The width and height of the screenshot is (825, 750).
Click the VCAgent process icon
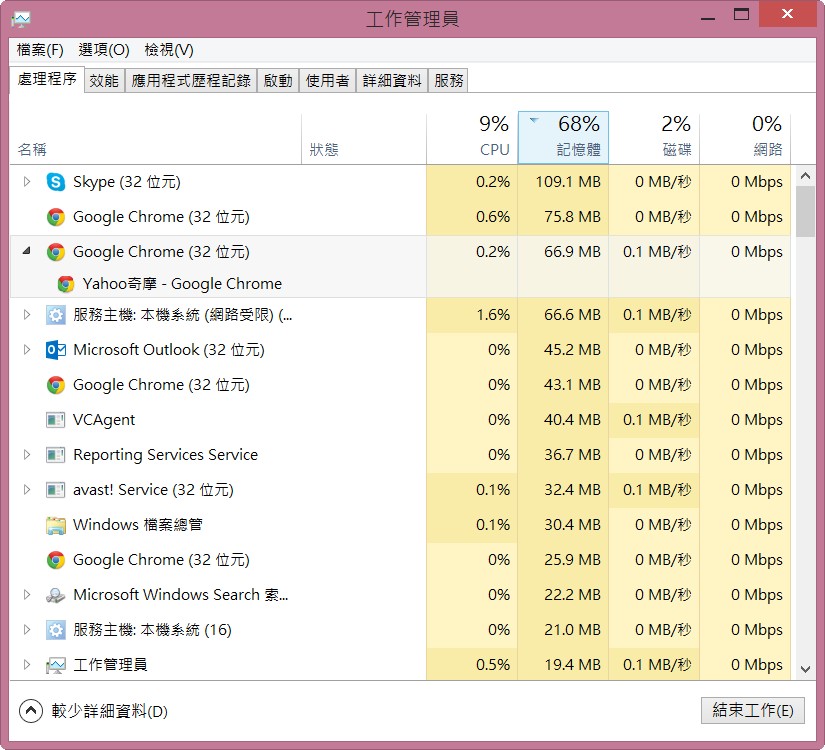[x=56, y=420]
